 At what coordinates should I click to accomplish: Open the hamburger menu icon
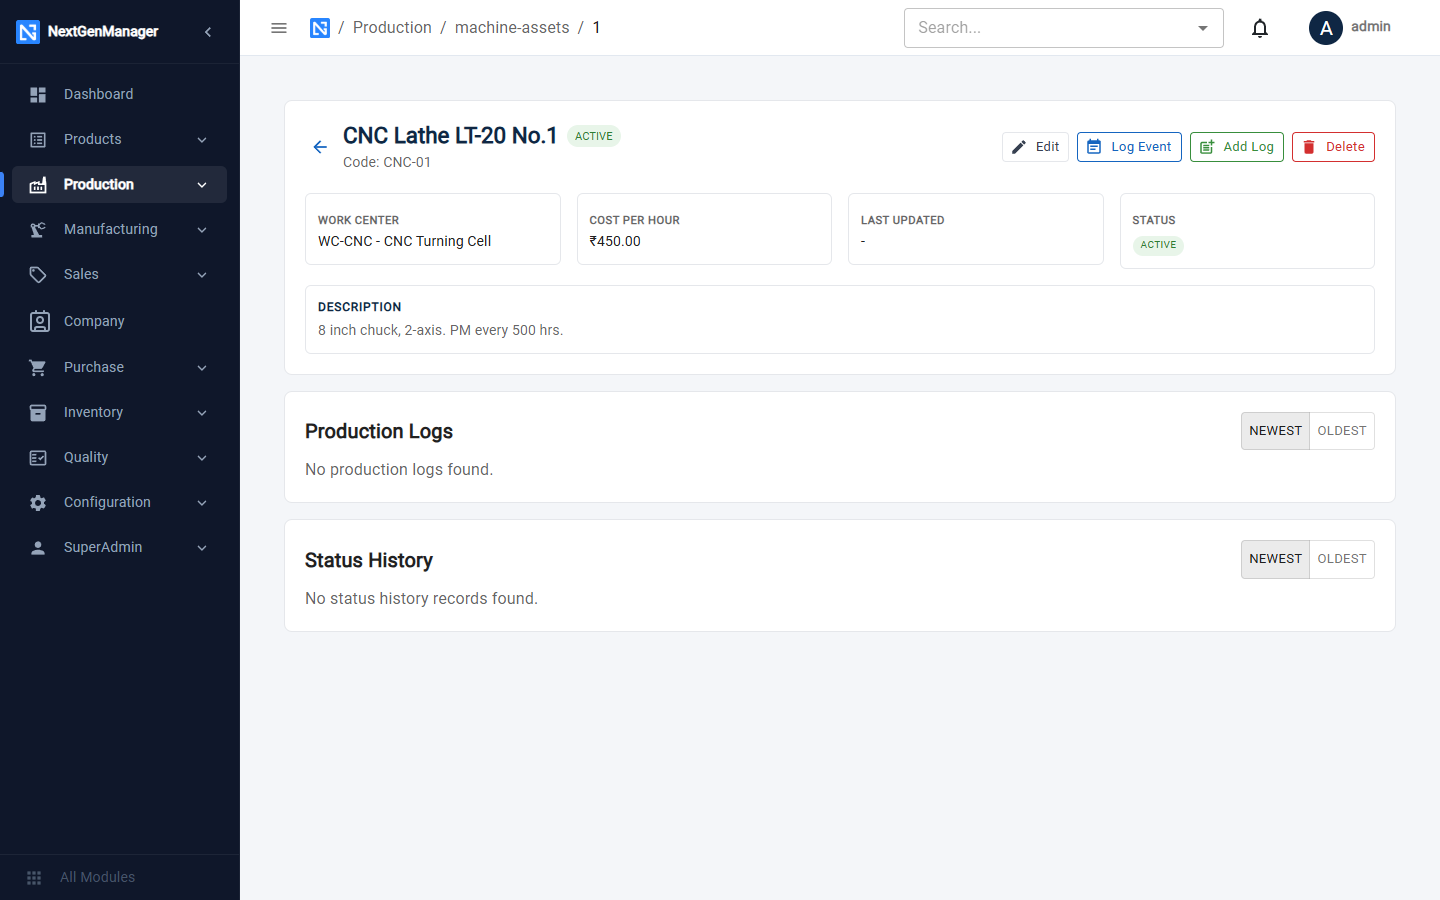279,28
